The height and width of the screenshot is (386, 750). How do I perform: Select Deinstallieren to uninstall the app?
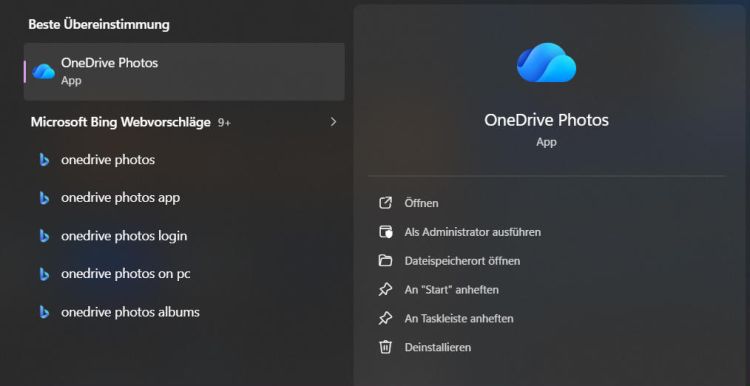[x=438, y=347]
